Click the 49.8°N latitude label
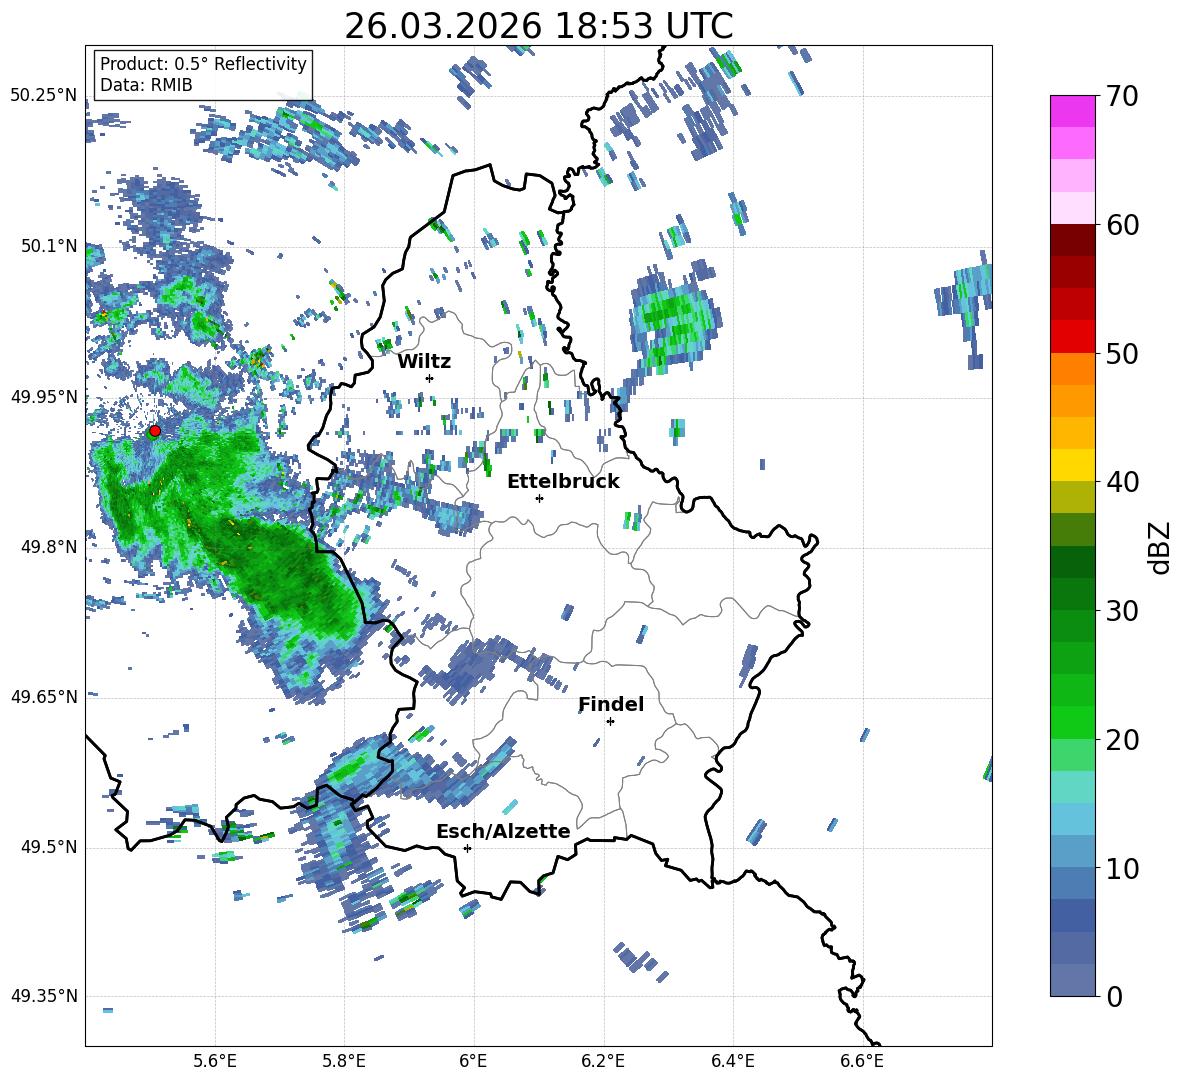 [x=49, y=547]
